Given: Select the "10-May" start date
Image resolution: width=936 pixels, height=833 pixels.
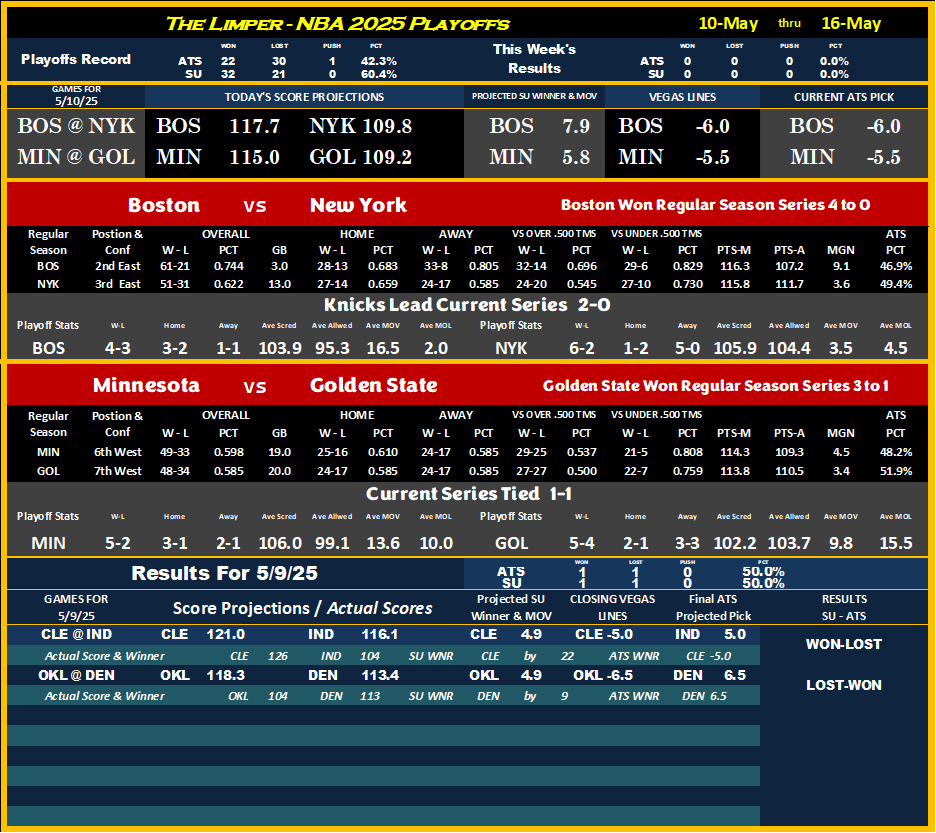Looking at the screenshot, I should (728, 23).
